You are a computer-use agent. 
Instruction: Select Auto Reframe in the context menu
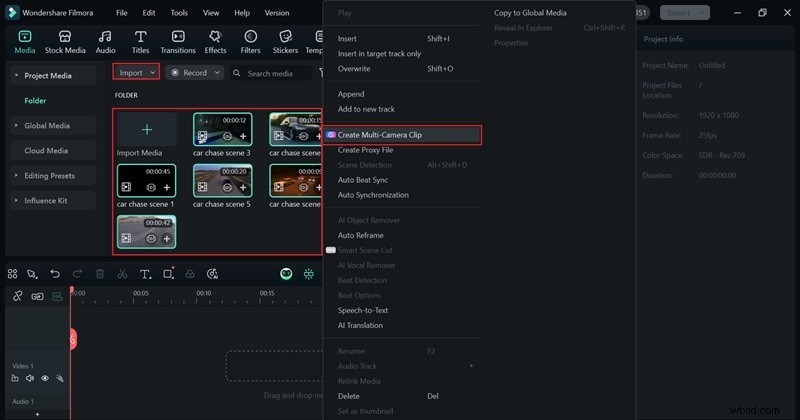coord(360,235)
